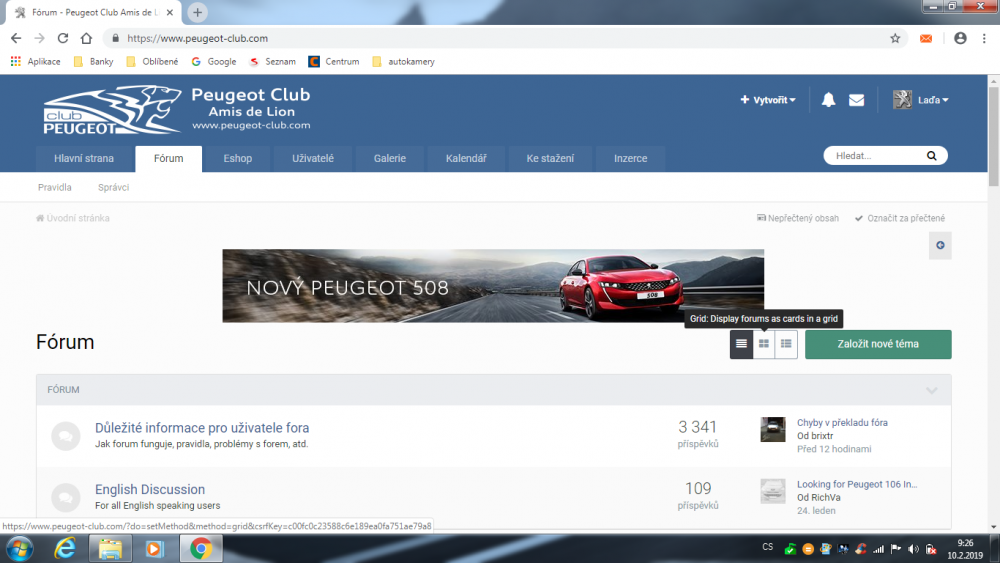Image resolution: width=1000 pixels, height=563 pixels.
Task: Open the Windows Start button
Action: tap(19, 548)
